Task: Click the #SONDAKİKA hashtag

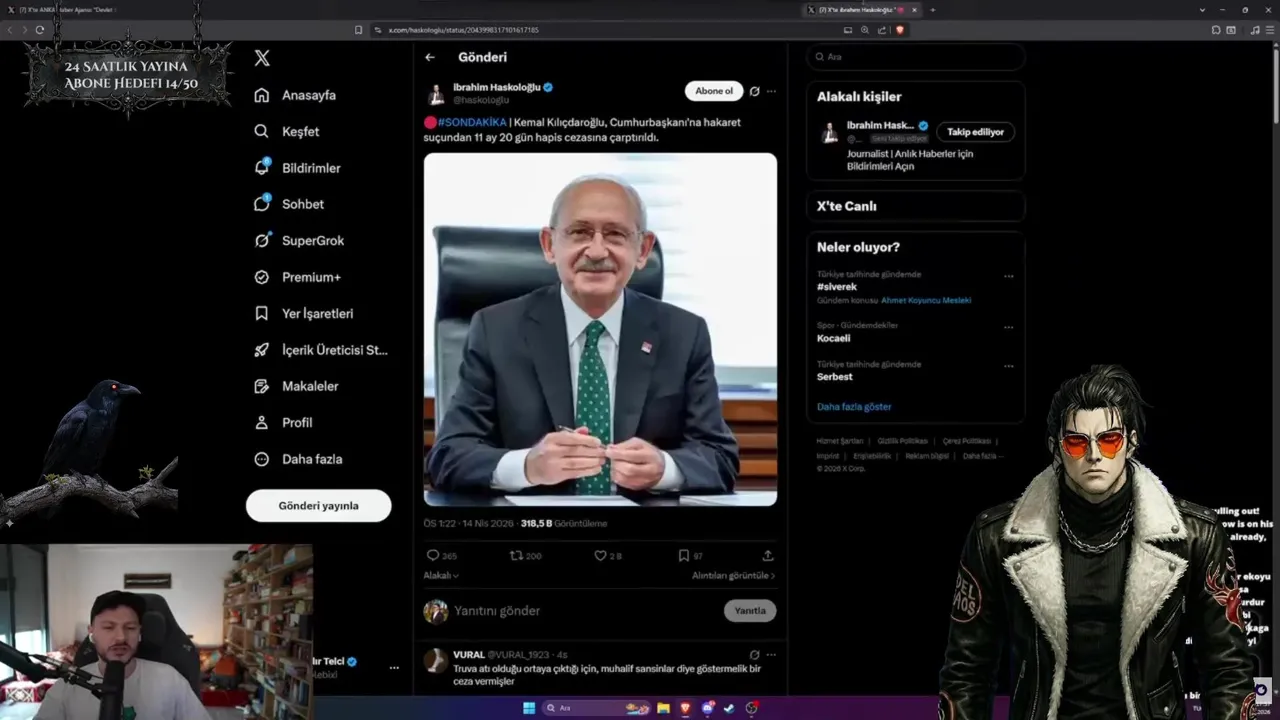Action: (472, 122)
